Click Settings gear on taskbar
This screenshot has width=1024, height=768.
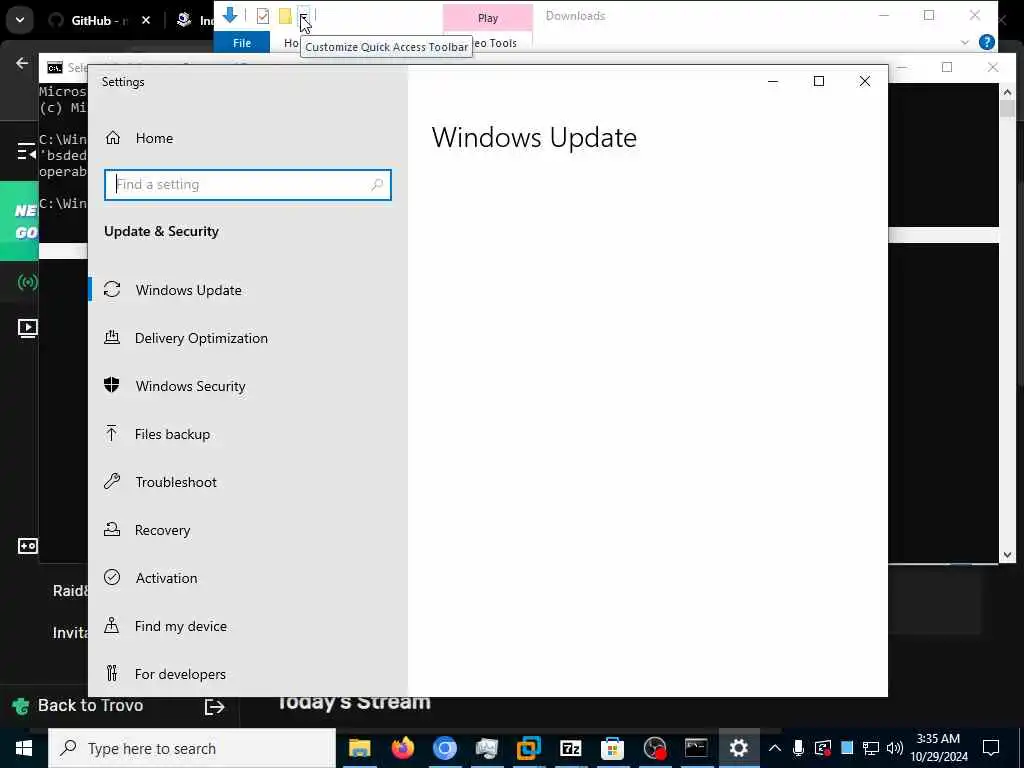click(739, 748)
